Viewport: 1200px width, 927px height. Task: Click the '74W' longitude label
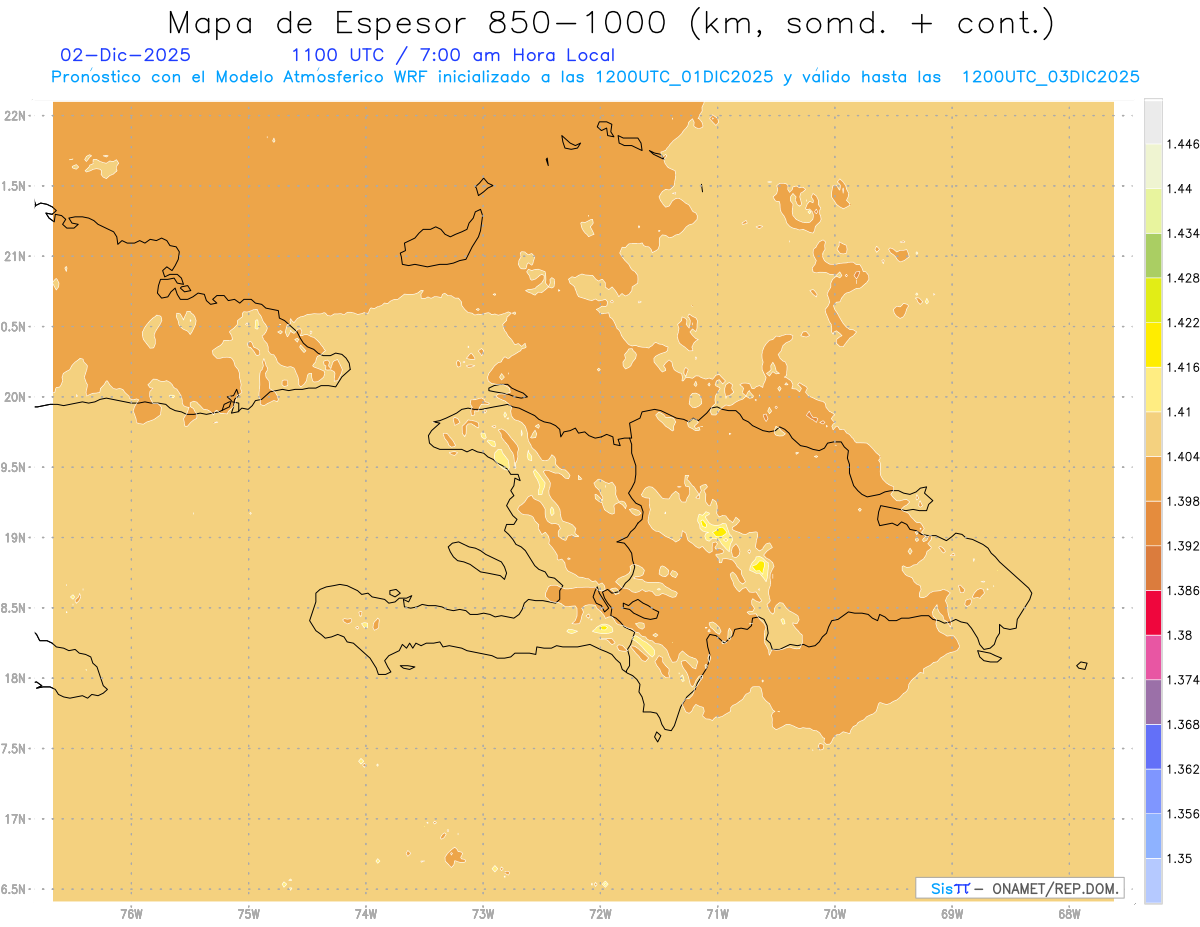pyautogui.click(x=366, y=914)
